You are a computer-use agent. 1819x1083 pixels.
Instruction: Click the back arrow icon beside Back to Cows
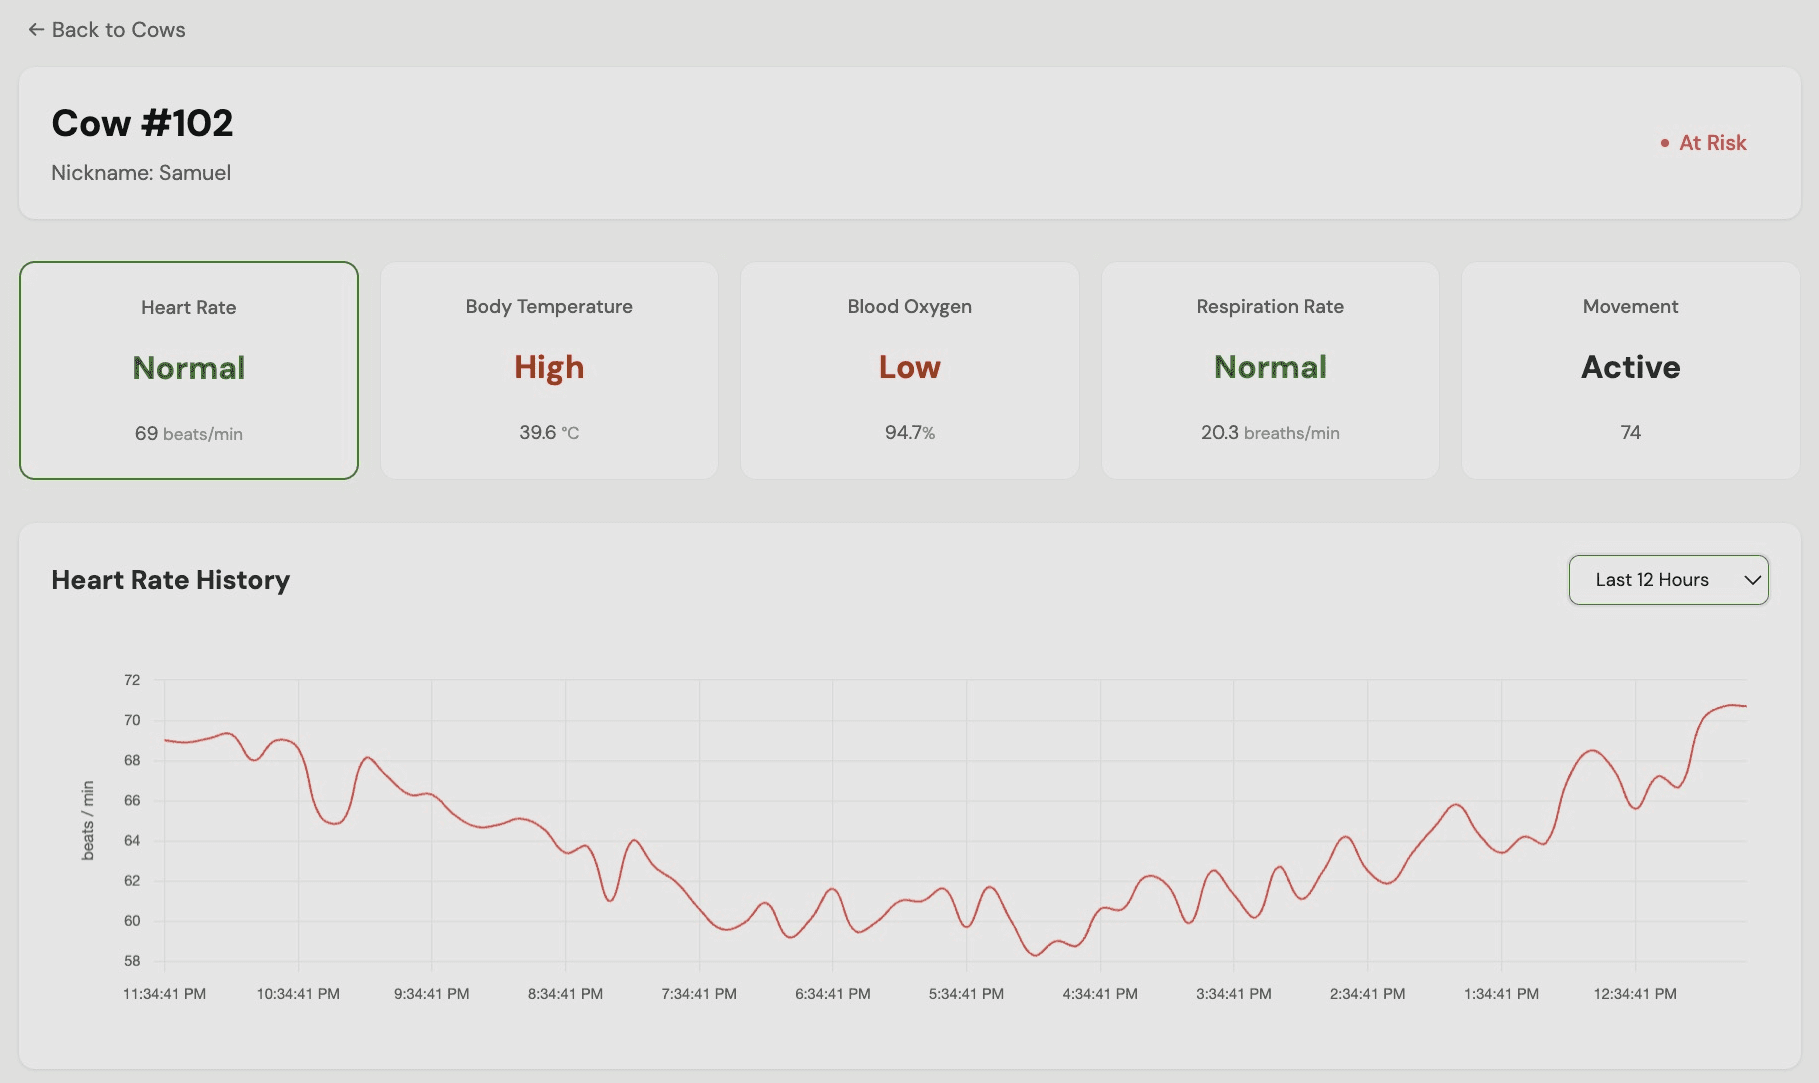coord(36,30)
